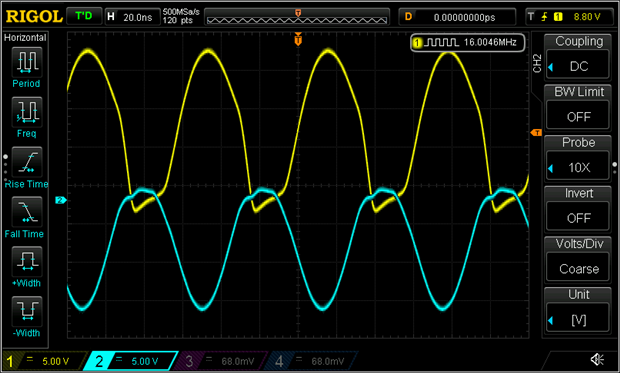Screen dimensions: 620x373
Task: Select the Fall Time measurement icon
Action: tap(27, 212)
